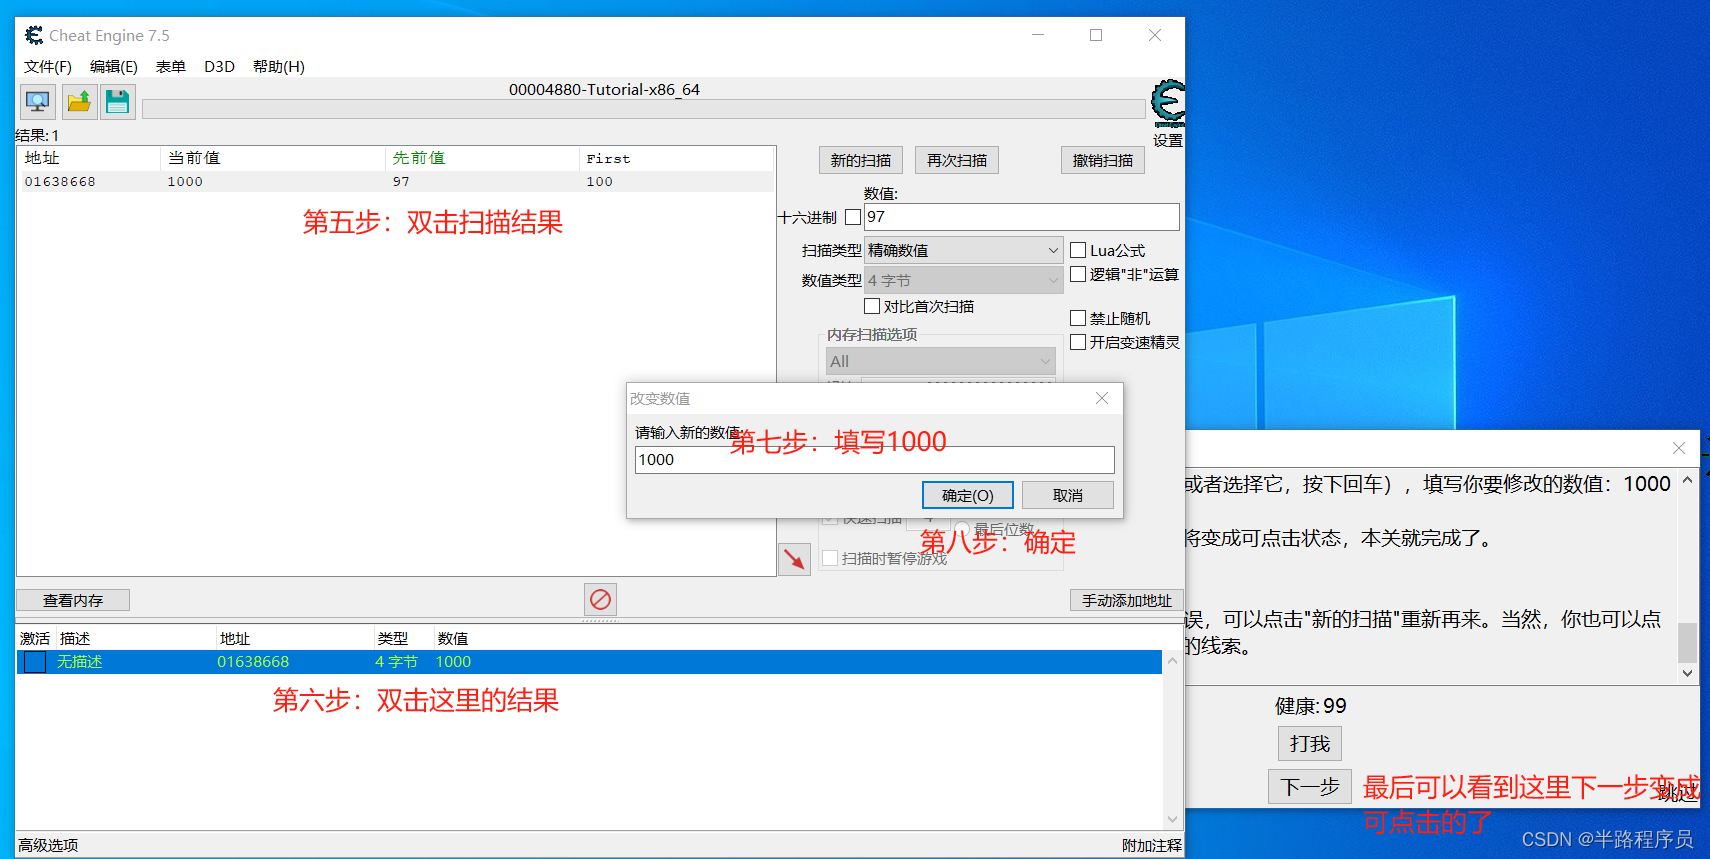
Task: Click the 地址 column header in results
Action: pyautogui.click(x=88, y=158)
